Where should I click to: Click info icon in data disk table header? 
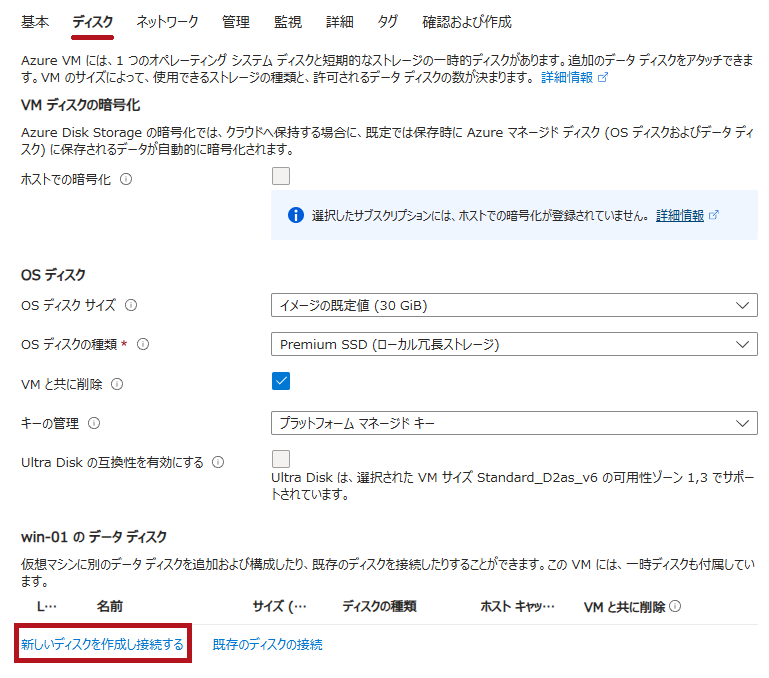pos(676,606)
